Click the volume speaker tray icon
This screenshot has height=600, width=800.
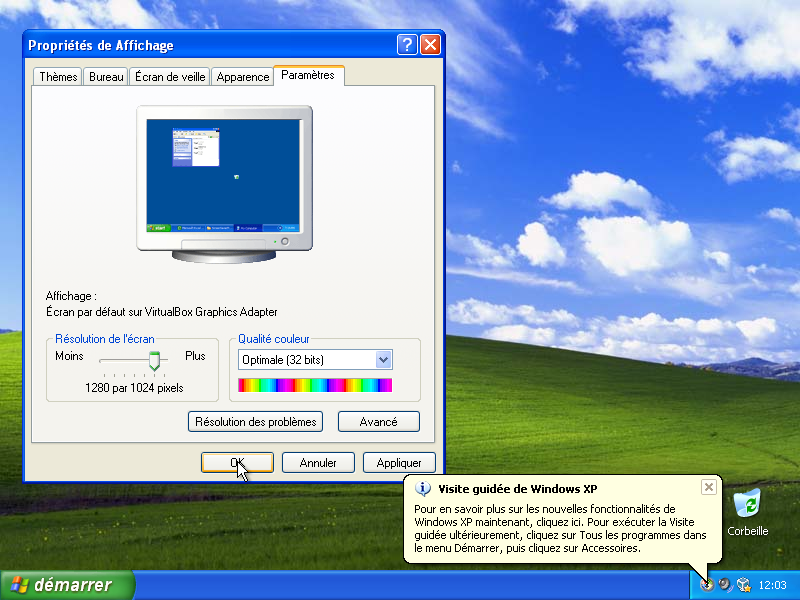coord(725,585)
